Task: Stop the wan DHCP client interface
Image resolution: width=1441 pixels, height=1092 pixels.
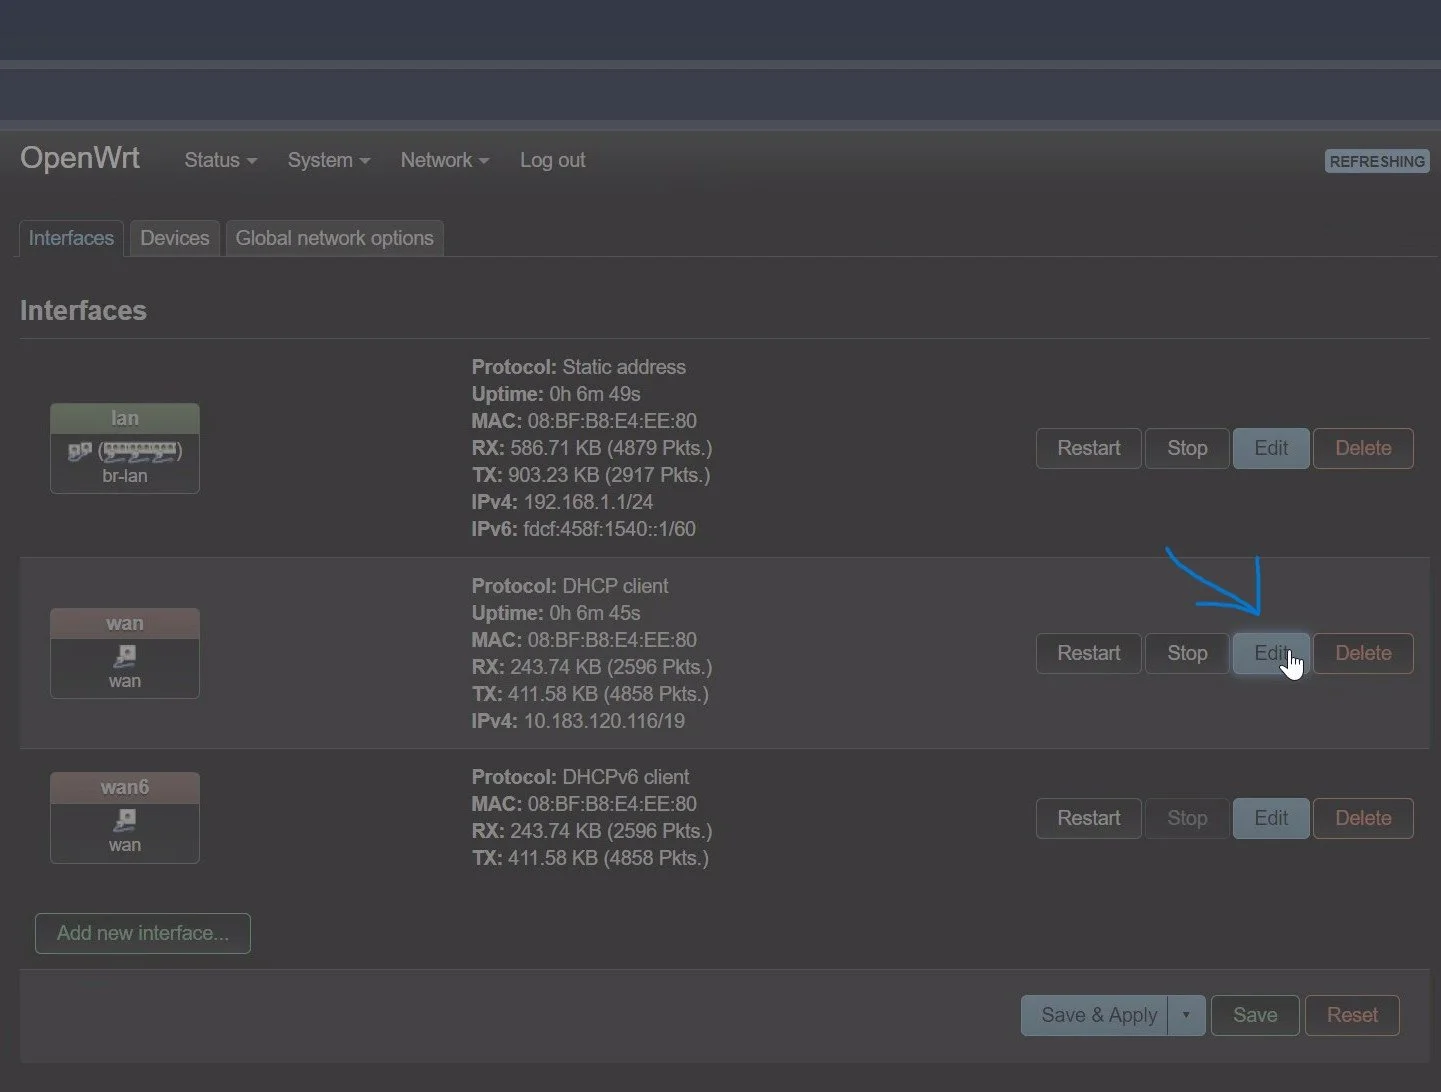Action: point(1187,653)
